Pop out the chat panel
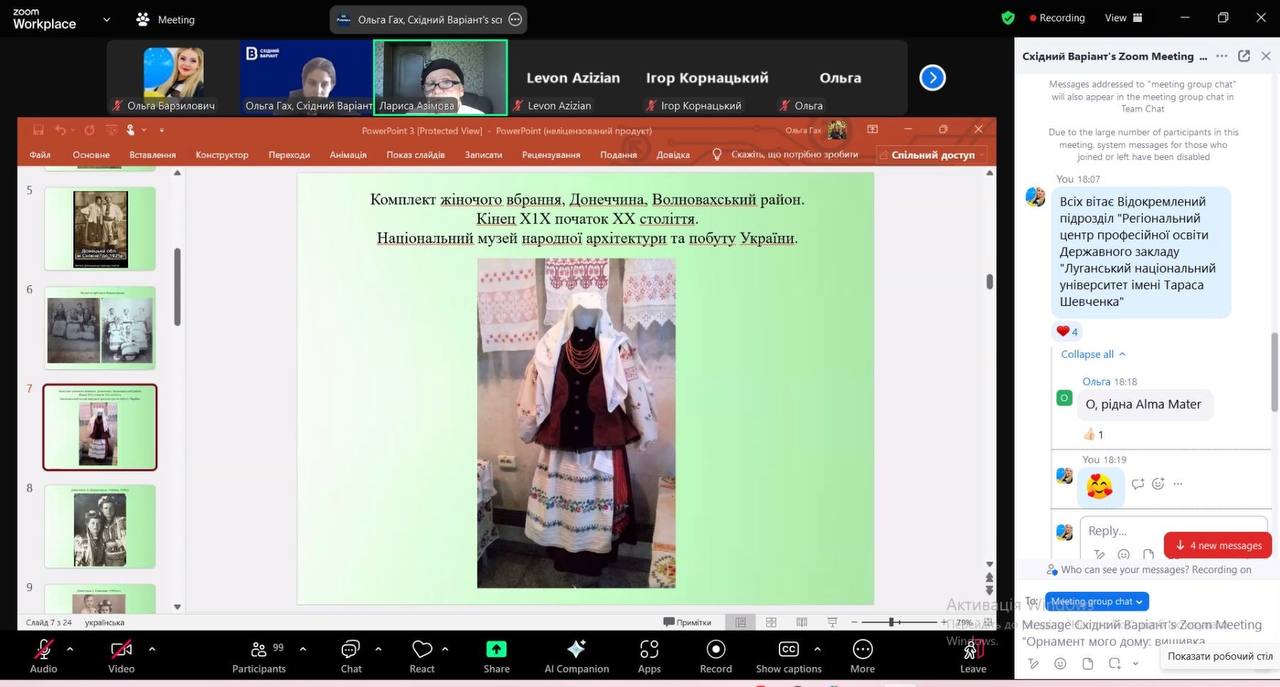 pos(1243,56)
